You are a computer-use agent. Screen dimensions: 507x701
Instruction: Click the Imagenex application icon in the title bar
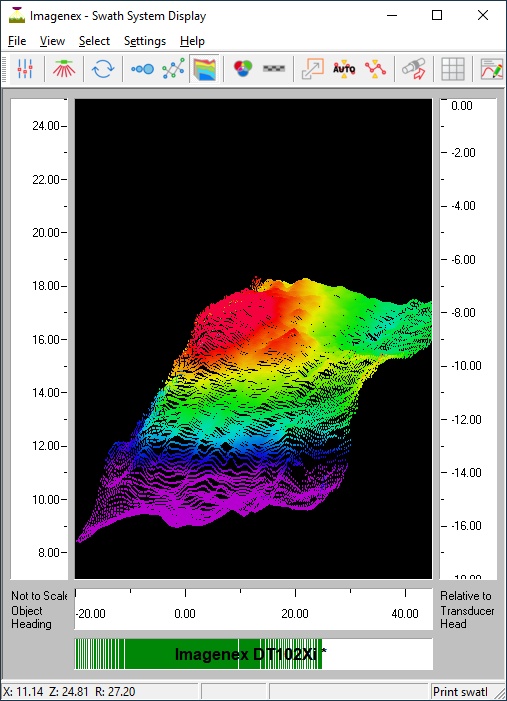point(17,16)
